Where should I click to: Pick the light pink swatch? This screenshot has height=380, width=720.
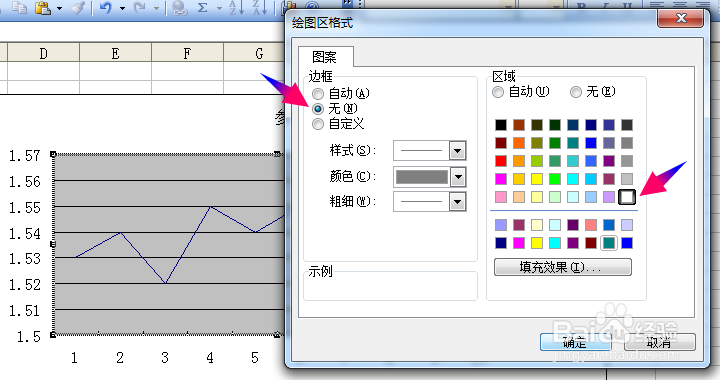click(x=501, y=197)
